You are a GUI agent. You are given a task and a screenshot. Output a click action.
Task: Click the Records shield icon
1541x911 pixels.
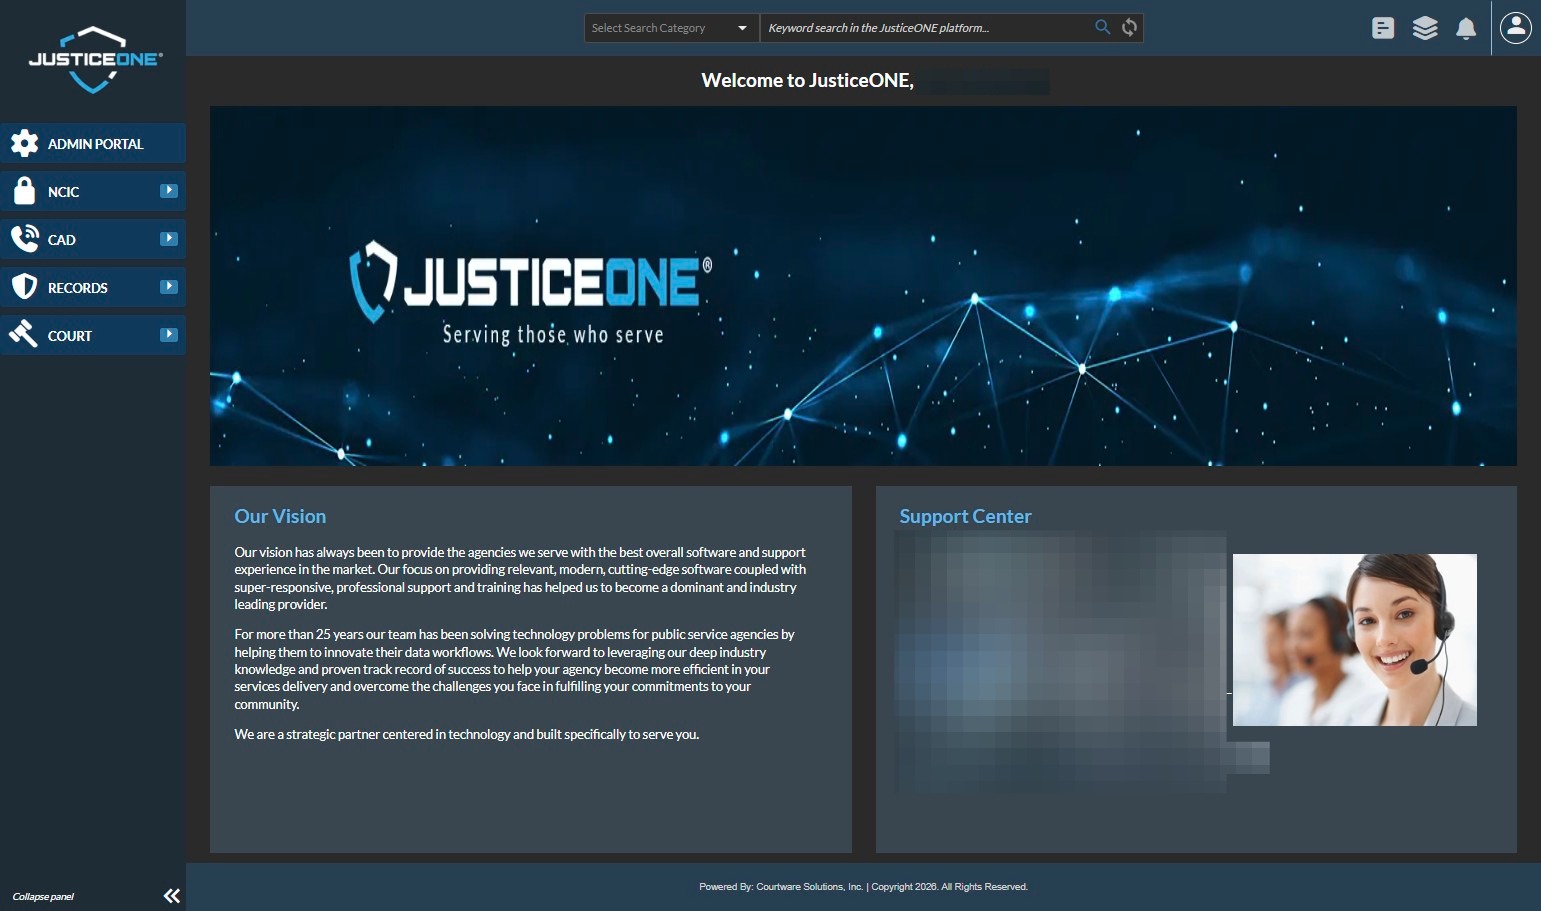pos(24,287)
